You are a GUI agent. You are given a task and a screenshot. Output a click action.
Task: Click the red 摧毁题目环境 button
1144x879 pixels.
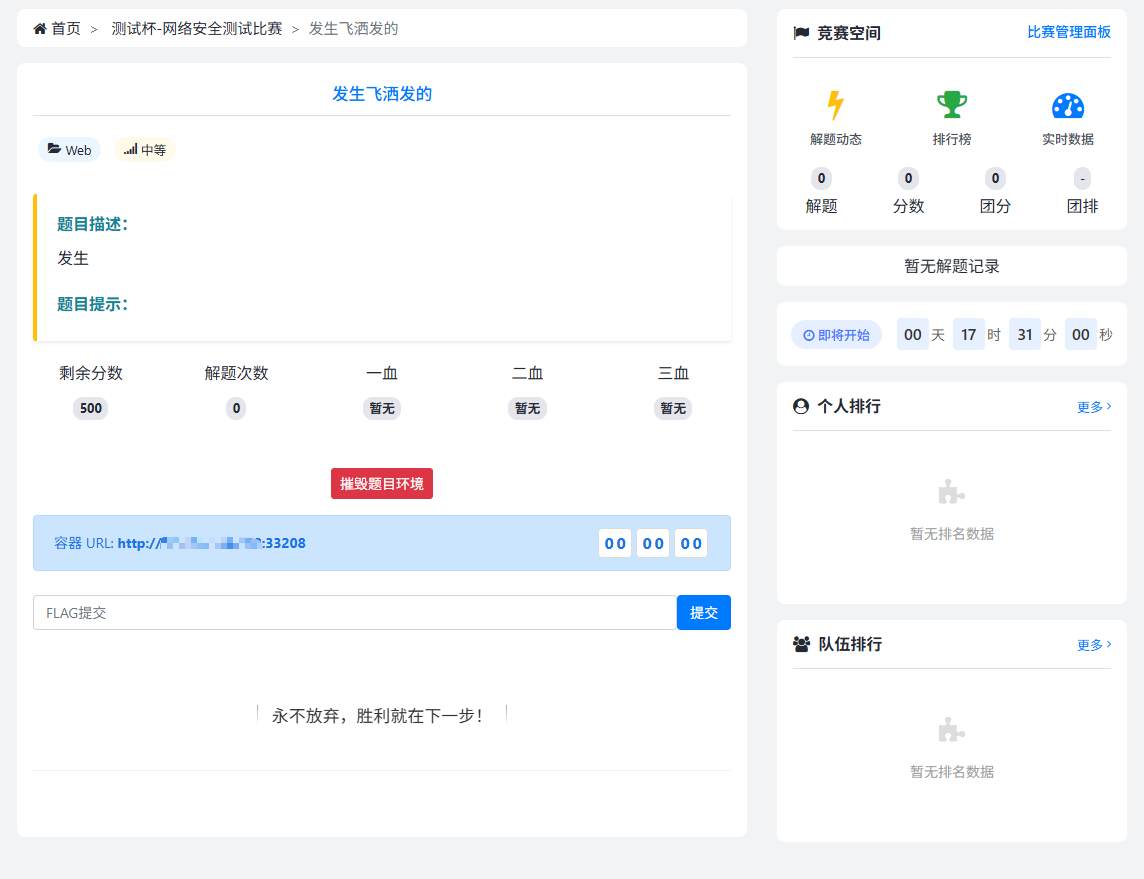click(x=381, y=483)
